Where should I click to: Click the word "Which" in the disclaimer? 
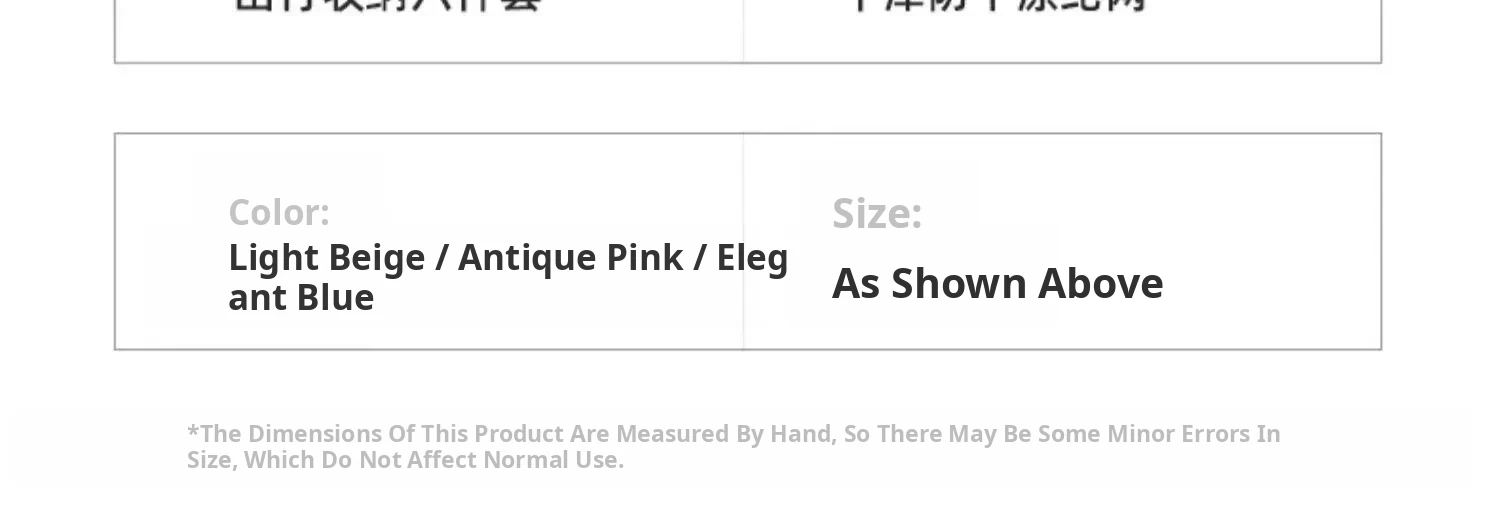pyautogui.click(x=274, y=460)
